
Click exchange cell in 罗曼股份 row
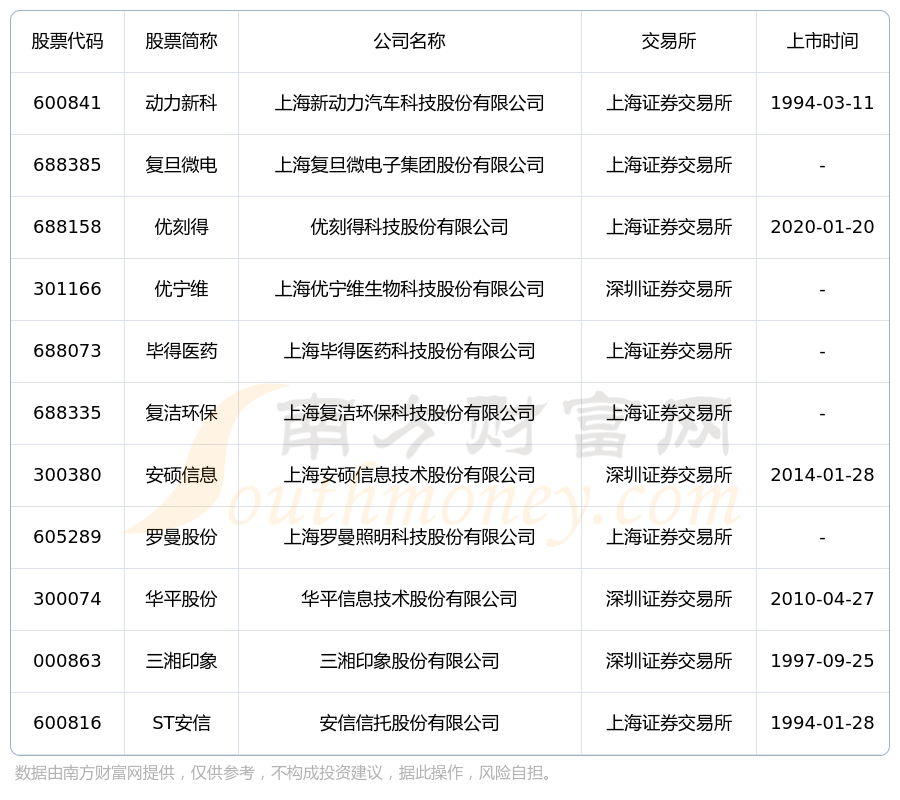tap(669, 537)
